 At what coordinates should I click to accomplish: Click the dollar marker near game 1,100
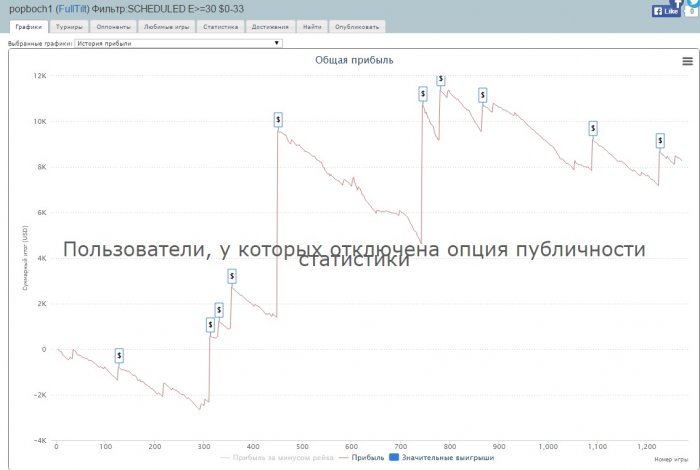593,129
